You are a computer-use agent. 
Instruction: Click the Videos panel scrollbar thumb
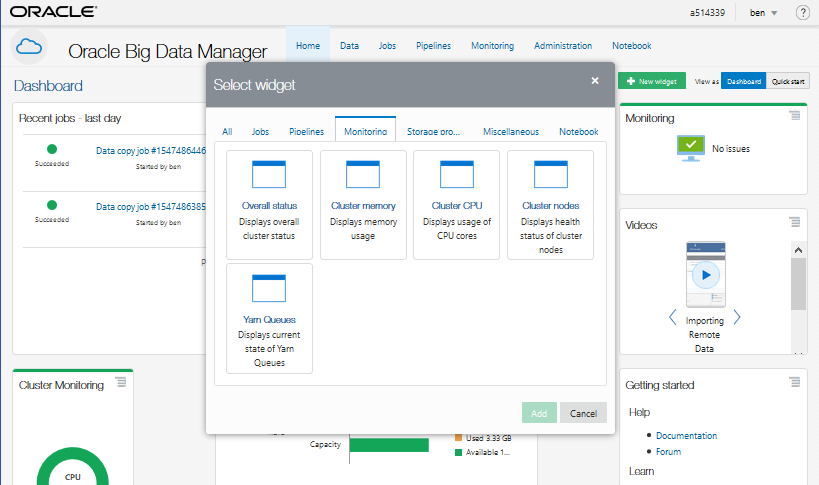click(798, 284)
